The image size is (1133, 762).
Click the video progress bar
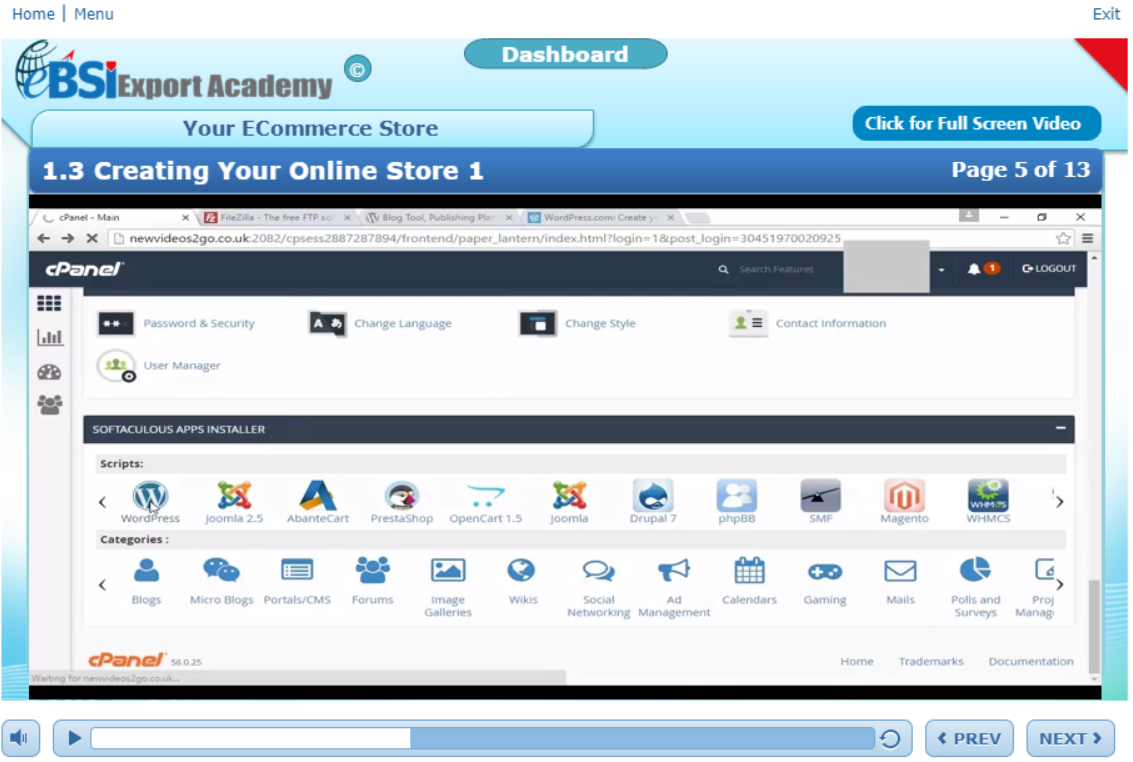click(483, 738)
